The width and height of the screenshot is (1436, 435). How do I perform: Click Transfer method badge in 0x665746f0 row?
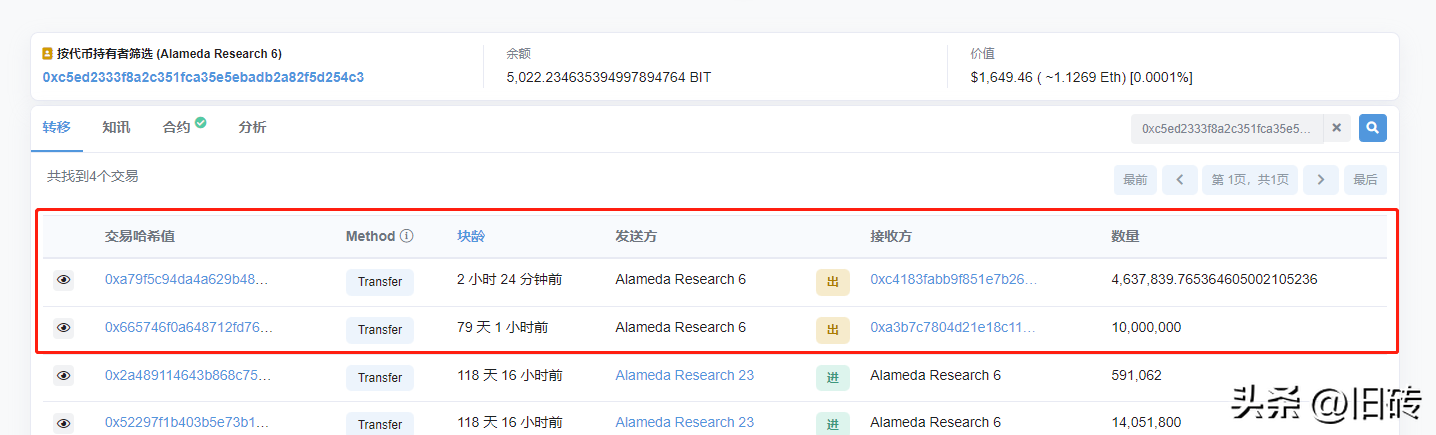[380, 330]
